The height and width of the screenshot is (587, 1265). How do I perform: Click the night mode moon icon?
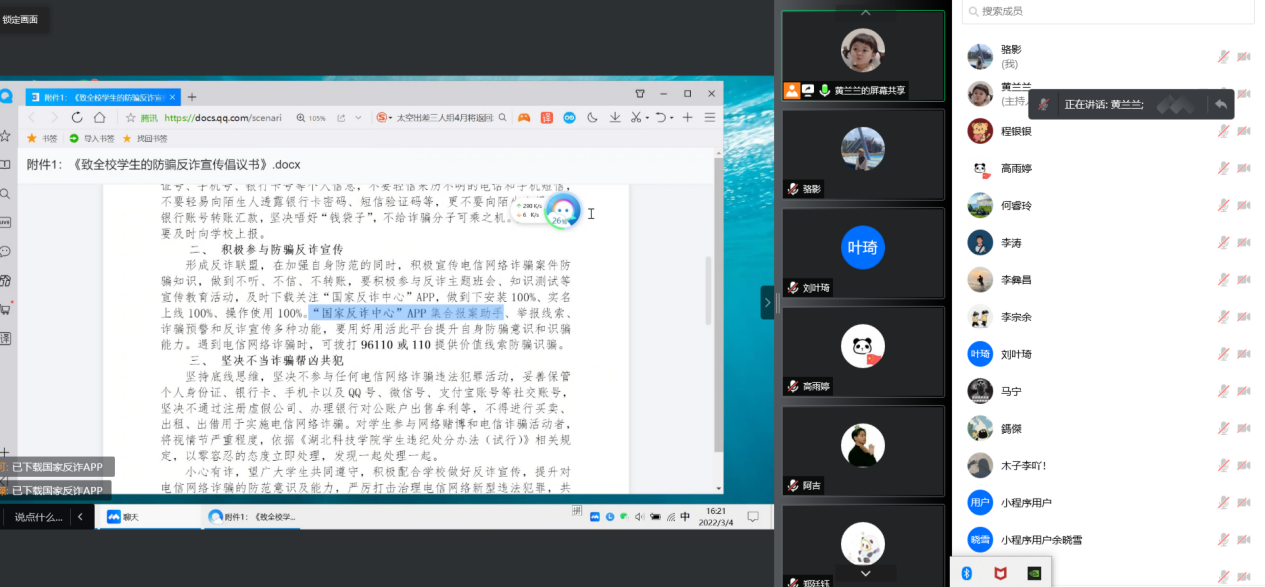pos(592,117)
